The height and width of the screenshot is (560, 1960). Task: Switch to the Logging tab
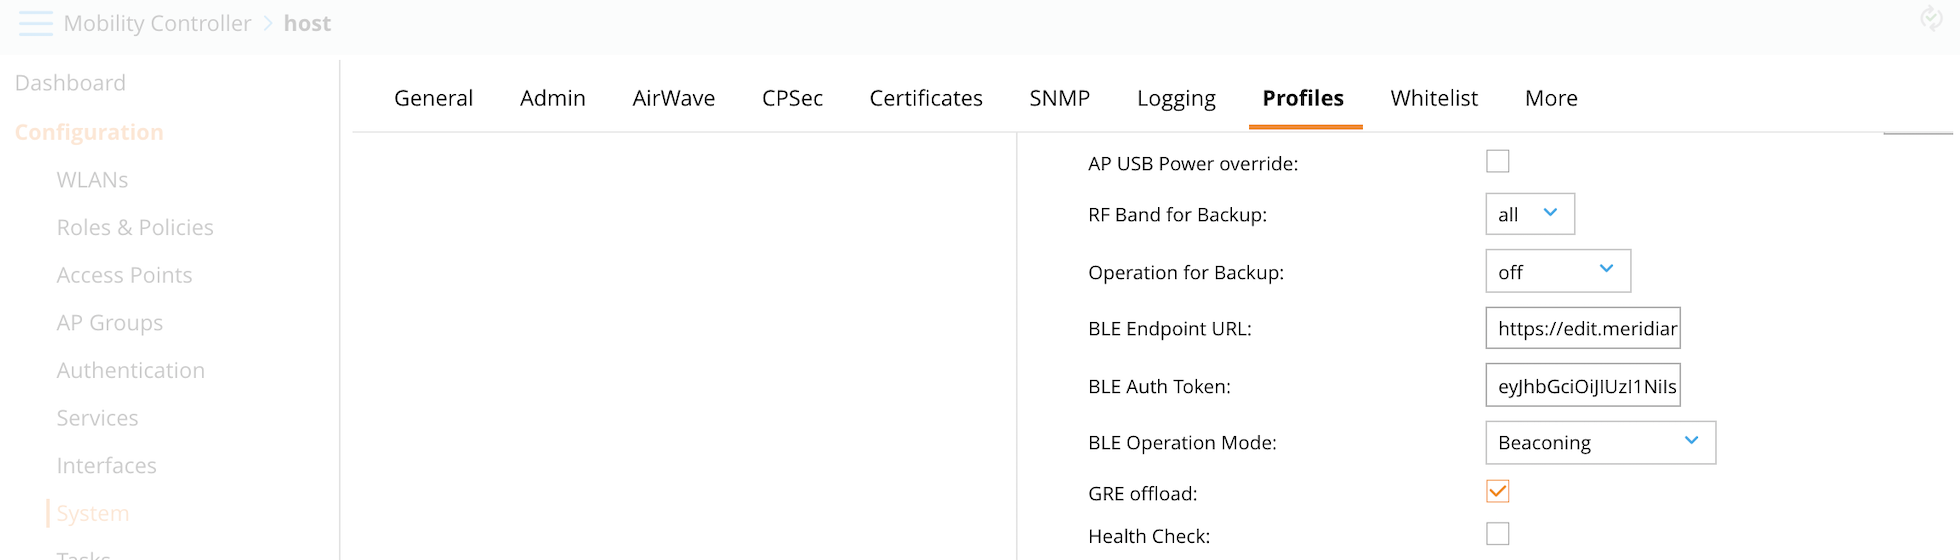coord(1176,98)
